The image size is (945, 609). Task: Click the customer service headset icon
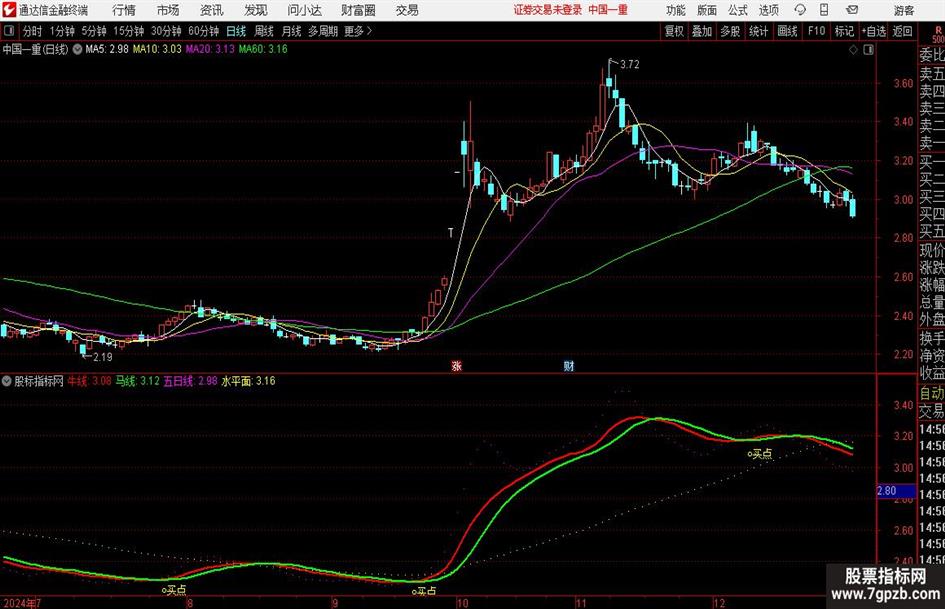click(800, 10)
